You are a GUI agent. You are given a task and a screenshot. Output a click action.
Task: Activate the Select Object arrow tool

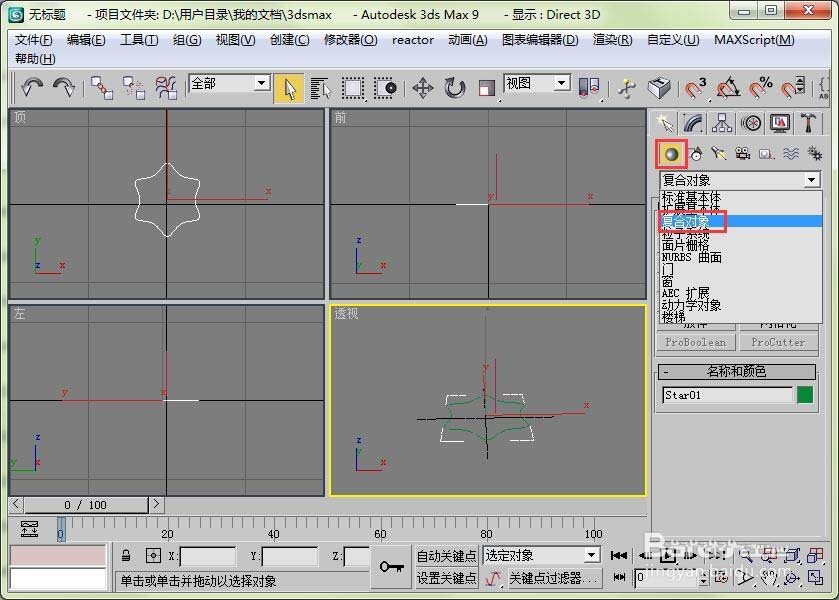point(289,88)
